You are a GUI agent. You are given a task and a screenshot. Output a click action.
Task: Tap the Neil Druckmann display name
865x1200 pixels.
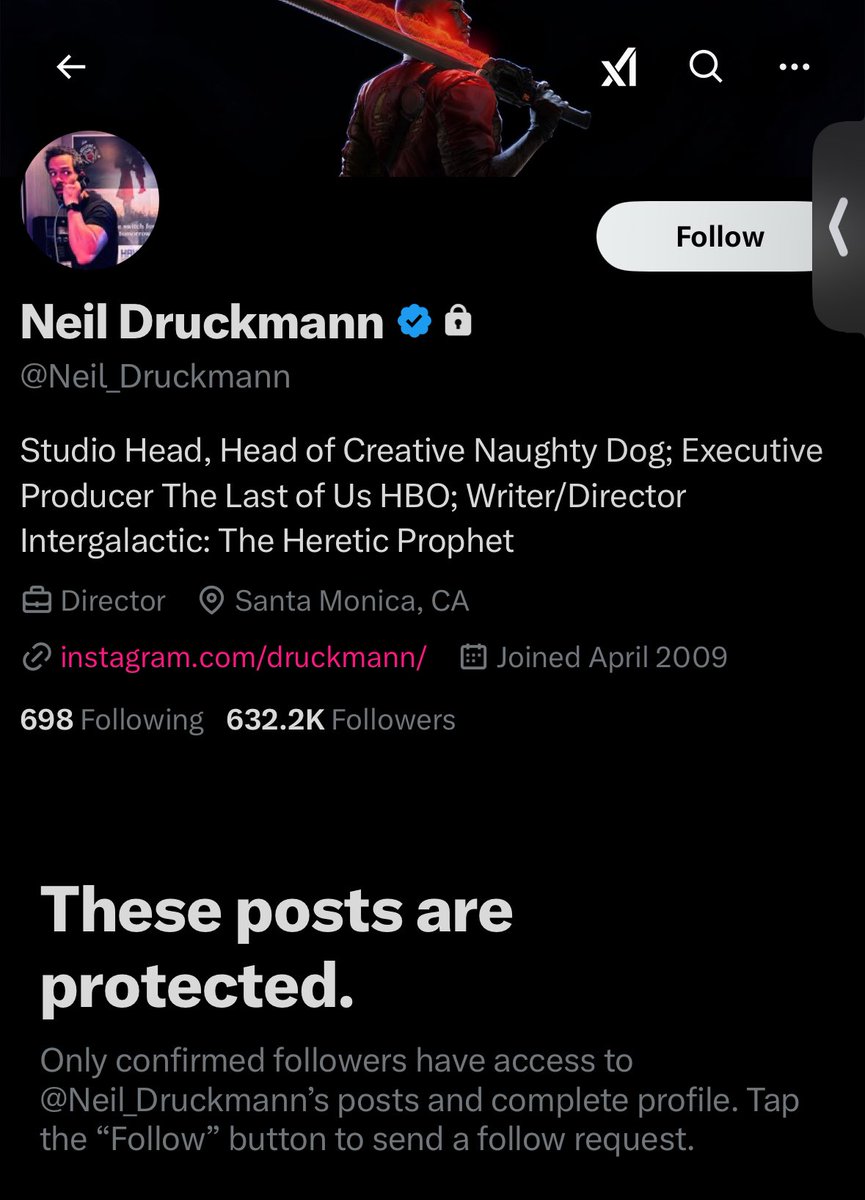click(x=202, y=322)
